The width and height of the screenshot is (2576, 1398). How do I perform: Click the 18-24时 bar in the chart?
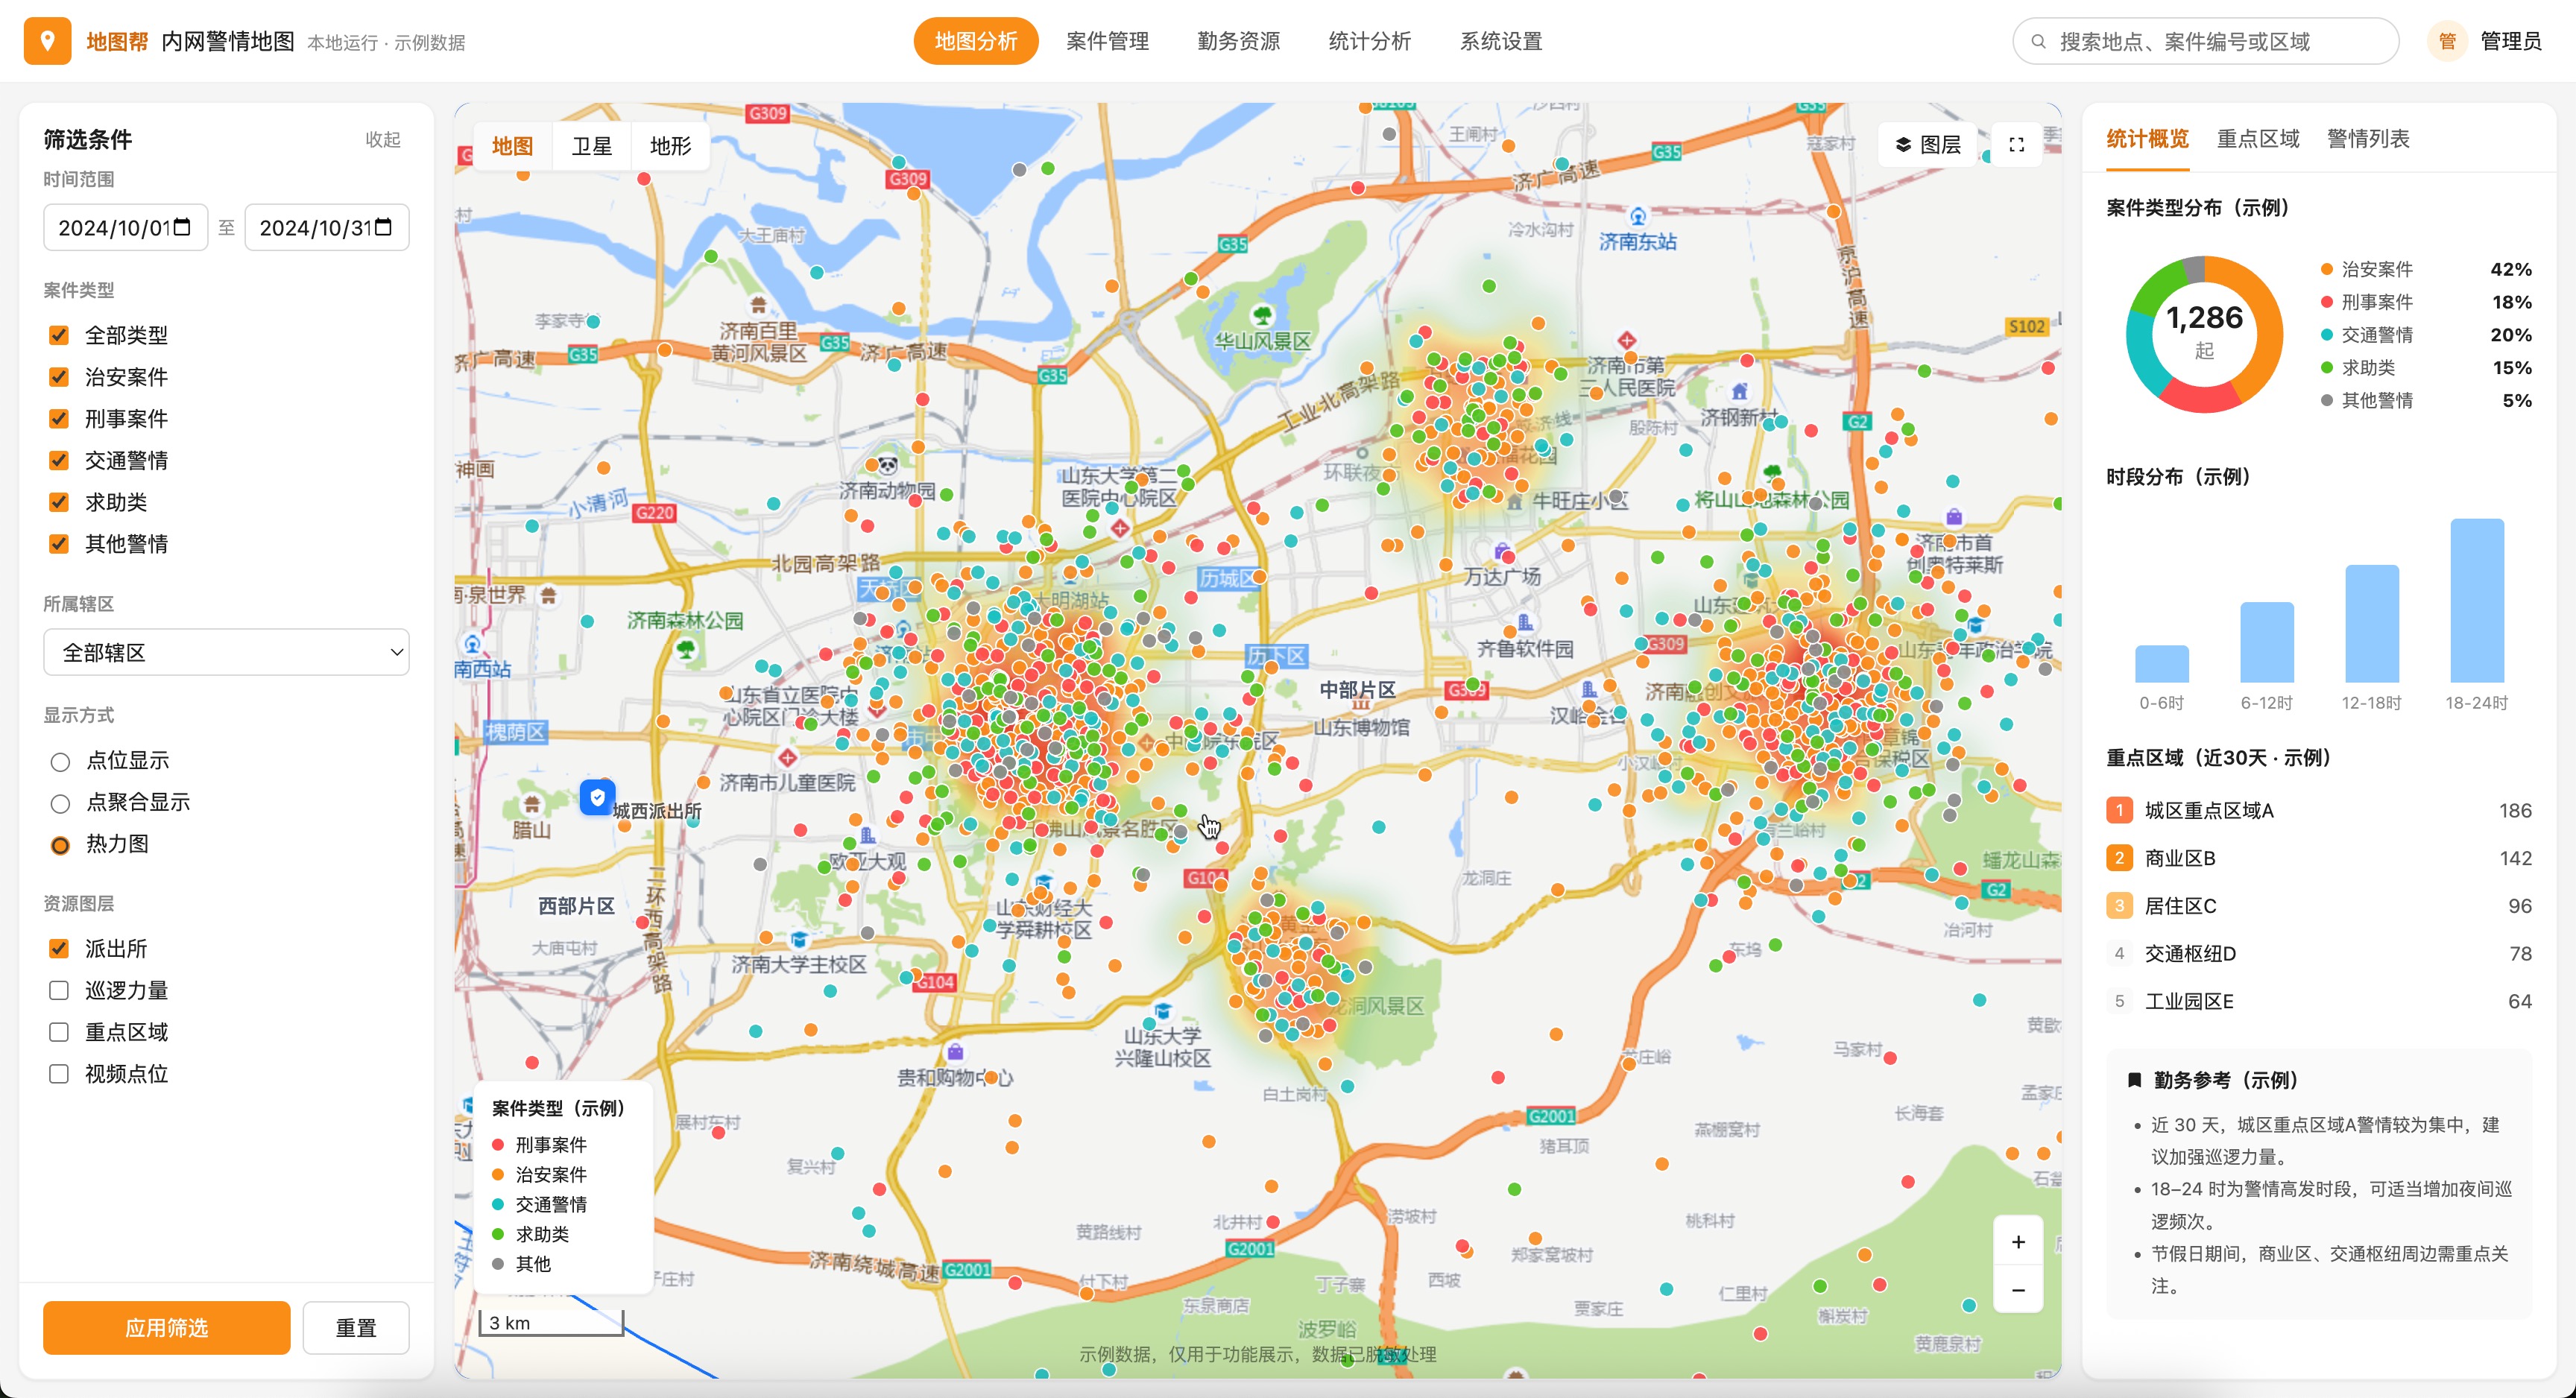tap(2477, 600)
